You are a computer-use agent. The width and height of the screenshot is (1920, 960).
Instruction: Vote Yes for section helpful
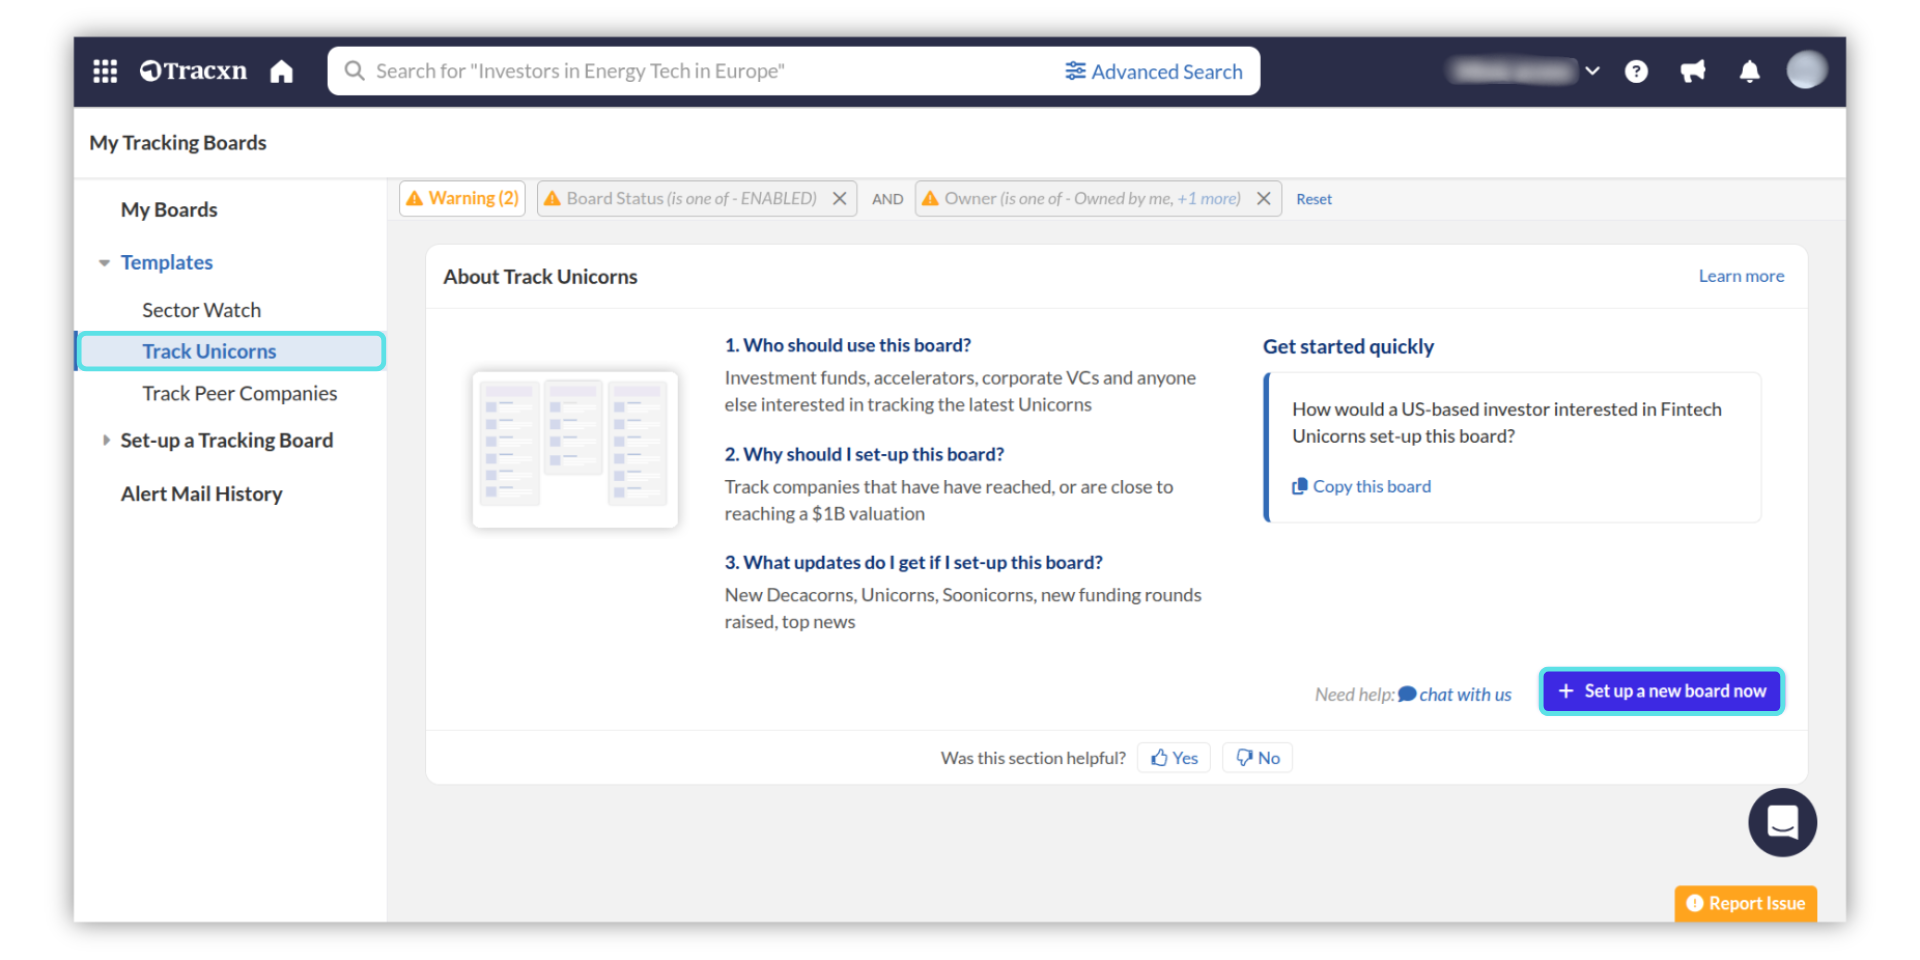pyautogui.click(x=1174, y=758)
